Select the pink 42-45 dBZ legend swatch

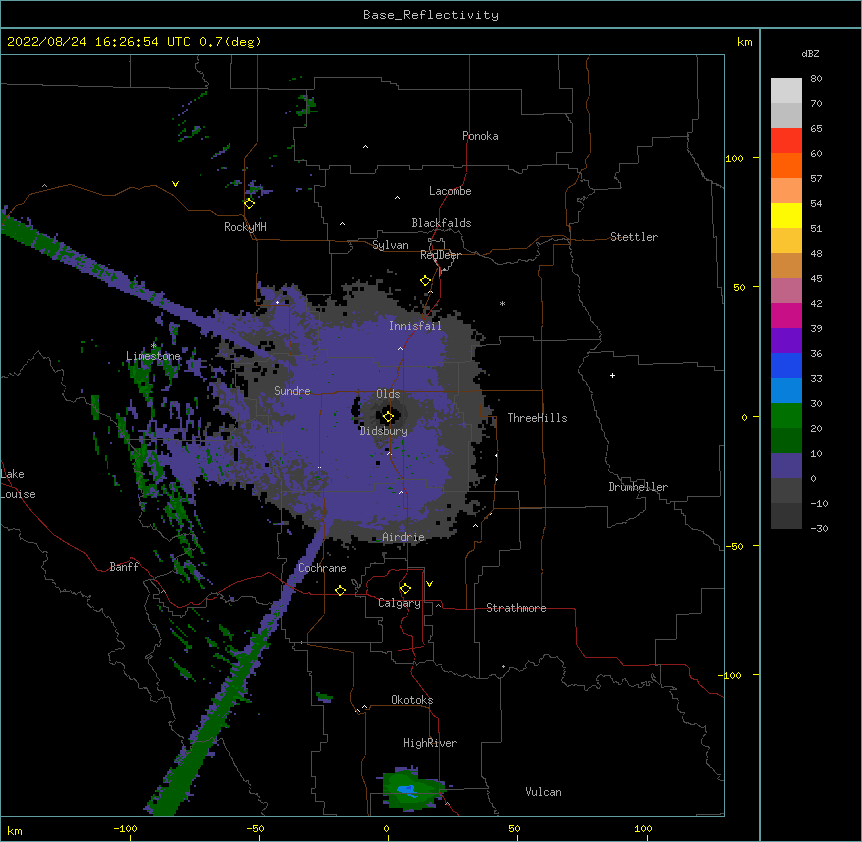pos(786,291)
